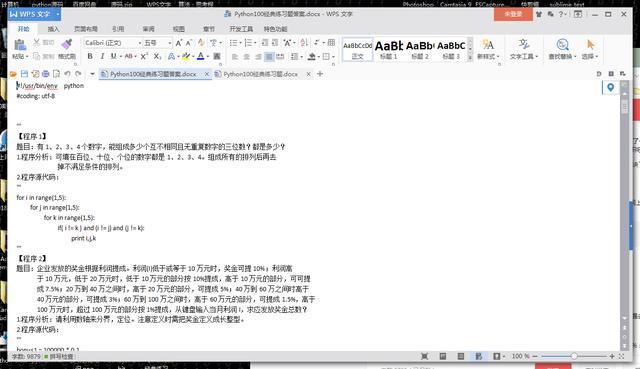Switch to the 开始 ribbon tab
This screenshot has width=640, height=369.
[24, 29]
